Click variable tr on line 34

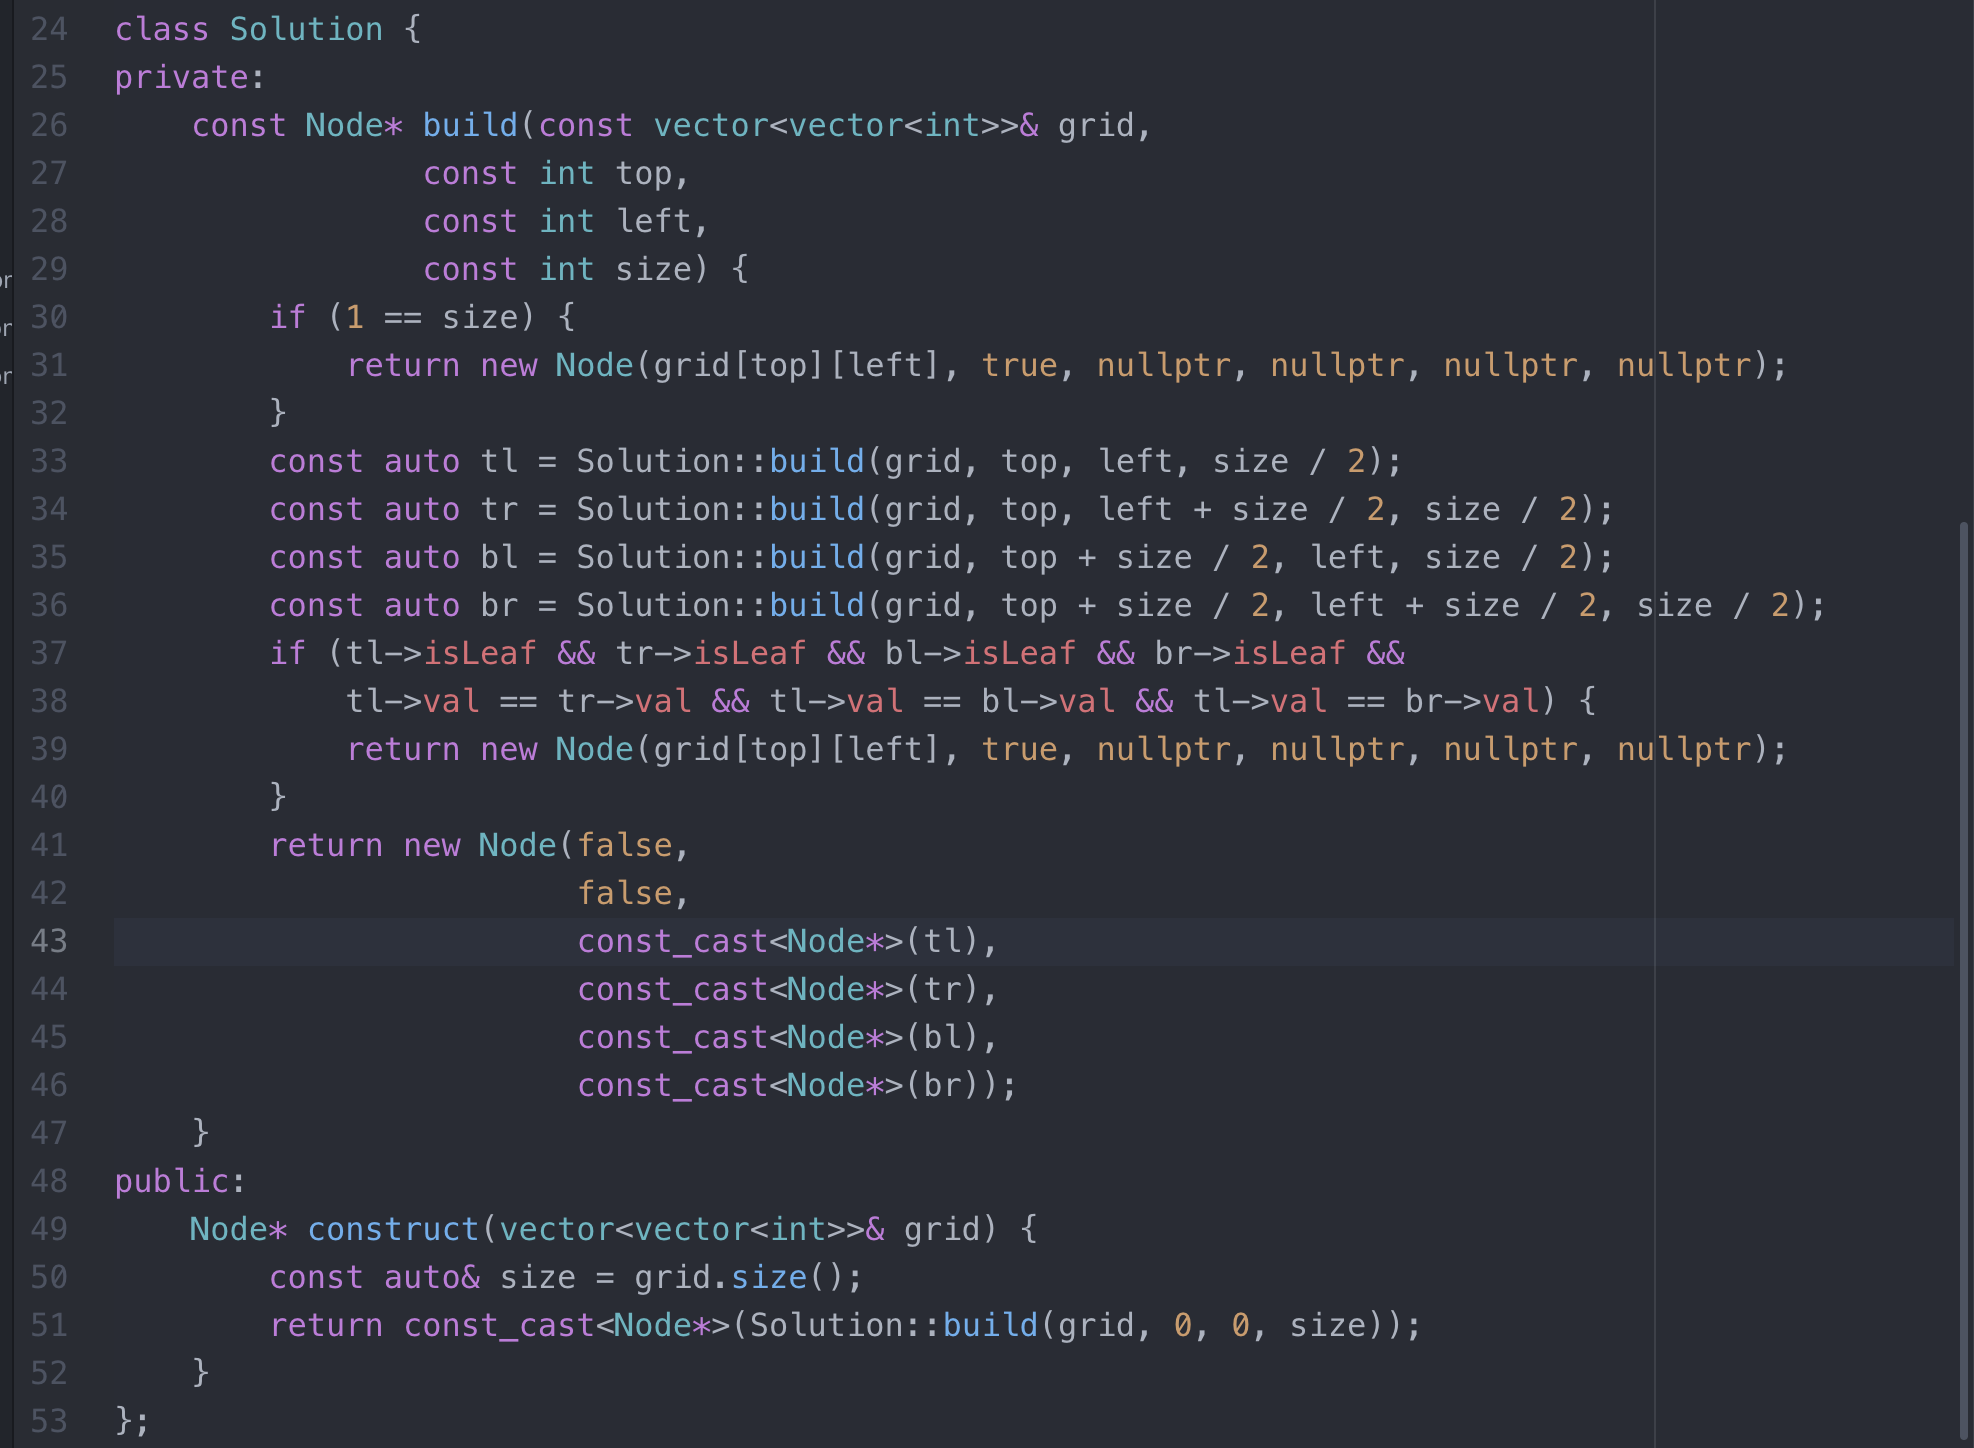coord(498,509)
